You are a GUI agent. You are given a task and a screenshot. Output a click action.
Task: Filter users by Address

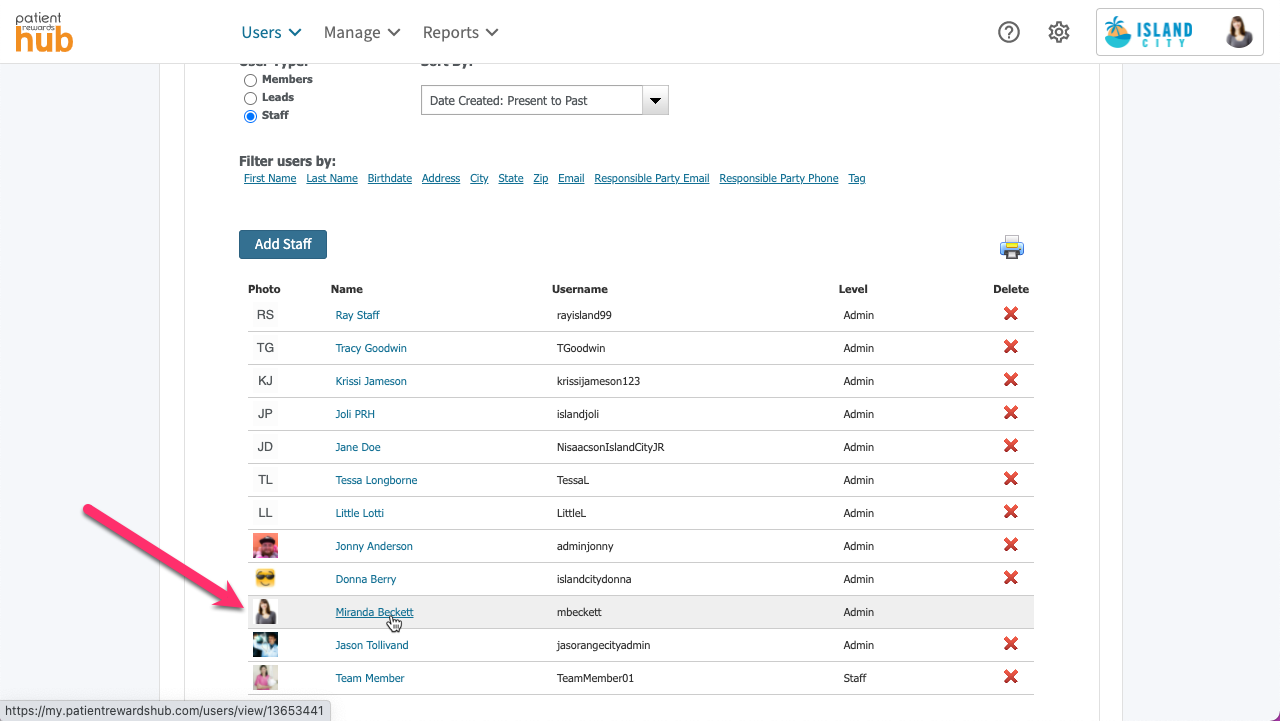click(x=441, y=178)
